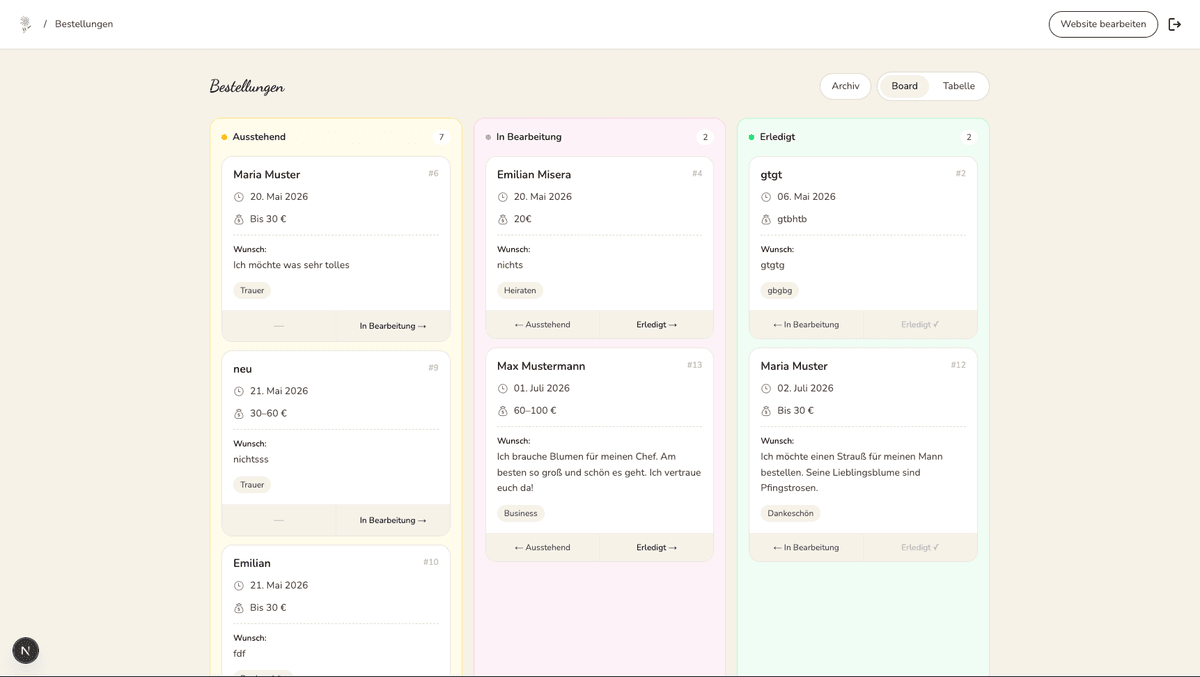Viewport: 1200px width, 677px height.
Task: Click clock icon on gtgt card
Action: click(x=766, y=197)
